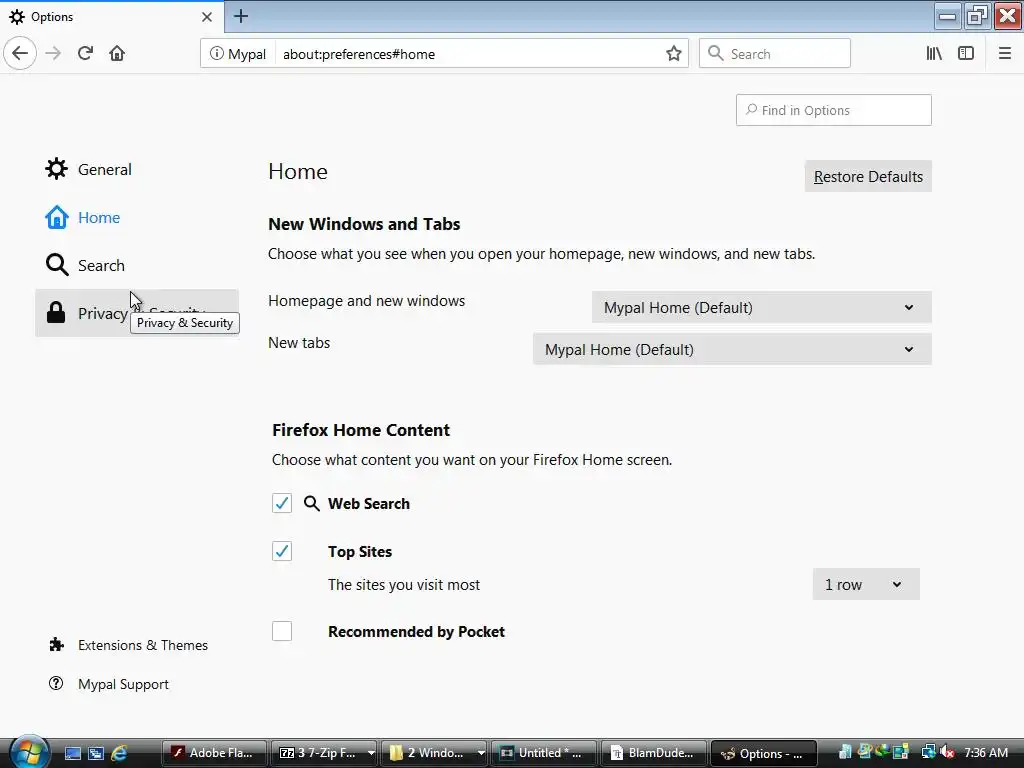Click the toolbar Search box

(x=775, y=54)
